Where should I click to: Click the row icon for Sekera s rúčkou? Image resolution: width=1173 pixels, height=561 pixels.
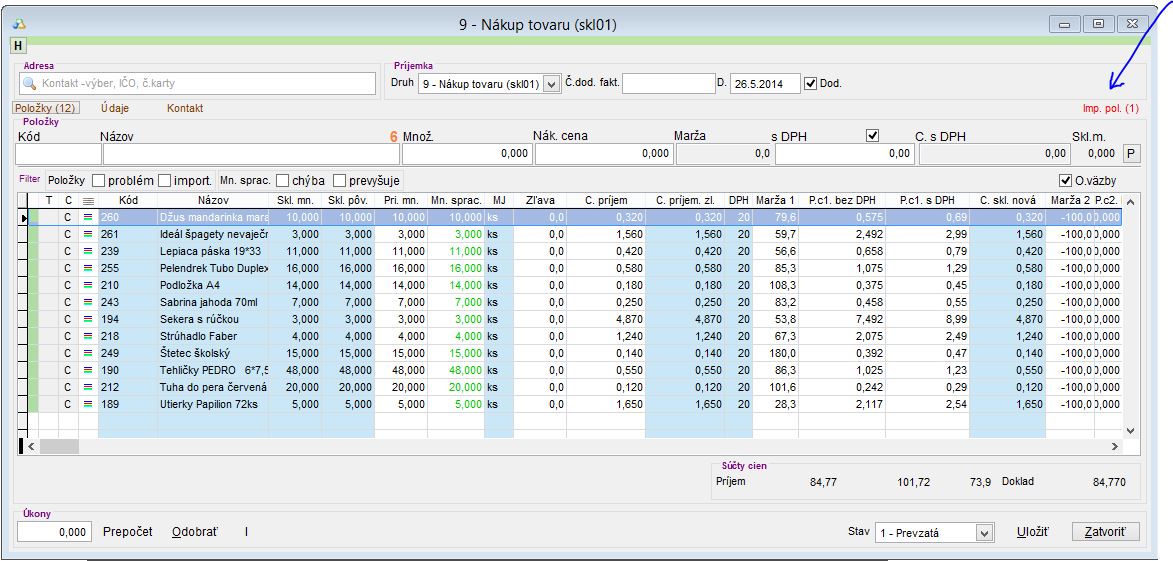click(88, 319)
